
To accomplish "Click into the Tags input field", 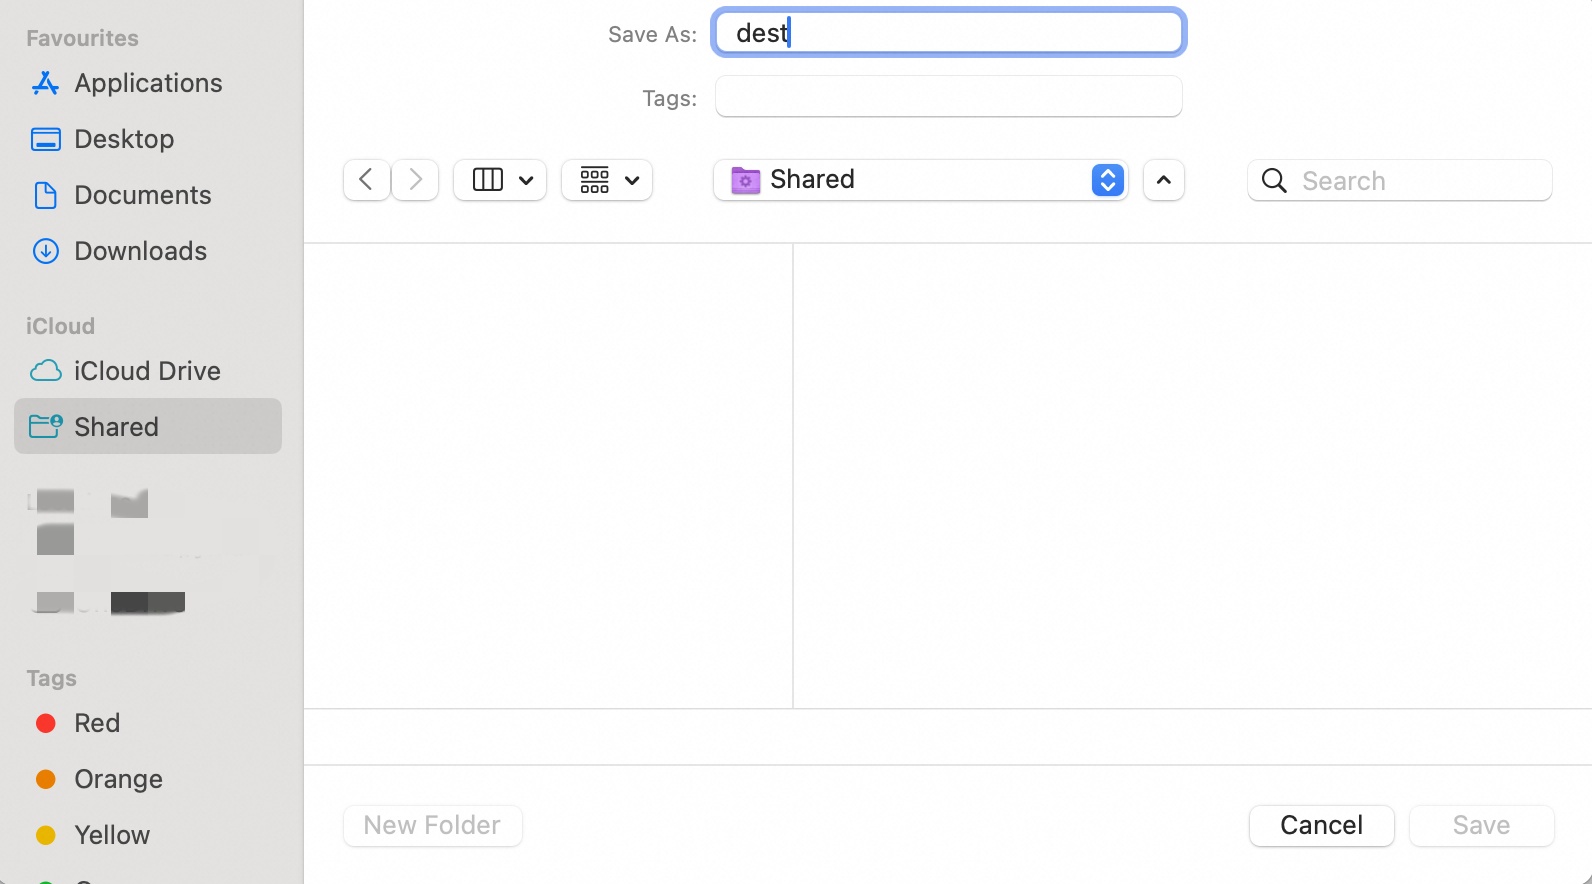I will coord(948,97).
